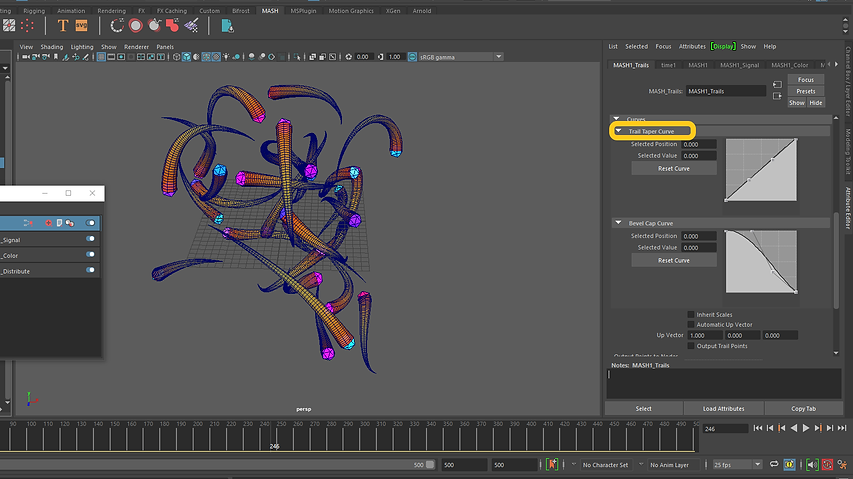The image size is (853, 479).
Task: Click the cache document icon in MASH editor row
Action: tap(59, 223)
